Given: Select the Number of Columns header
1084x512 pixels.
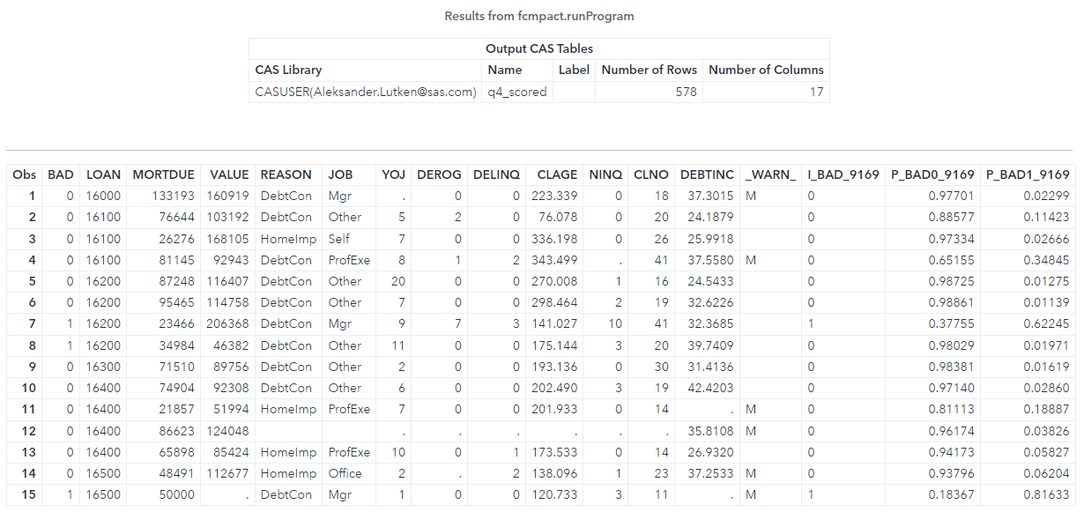Looking at the screenshot, I should point(765,70).
